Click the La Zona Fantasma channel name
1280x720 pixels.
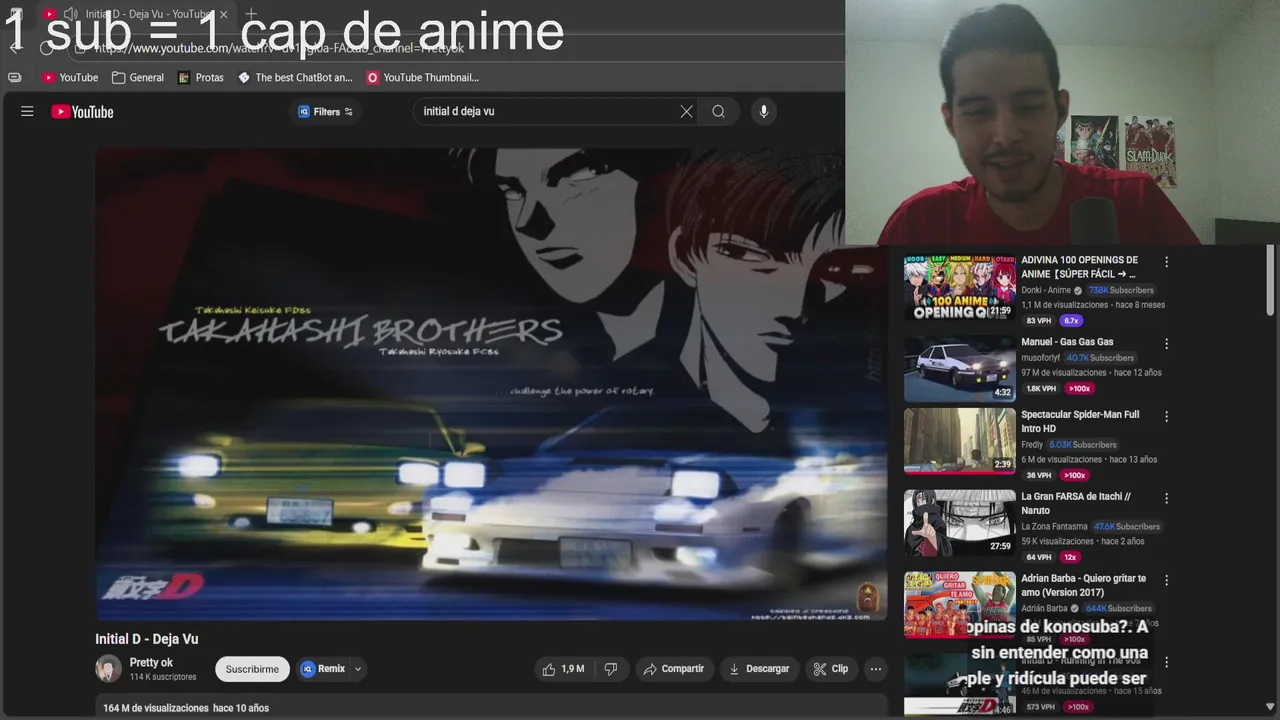[x=1054, y=527]
